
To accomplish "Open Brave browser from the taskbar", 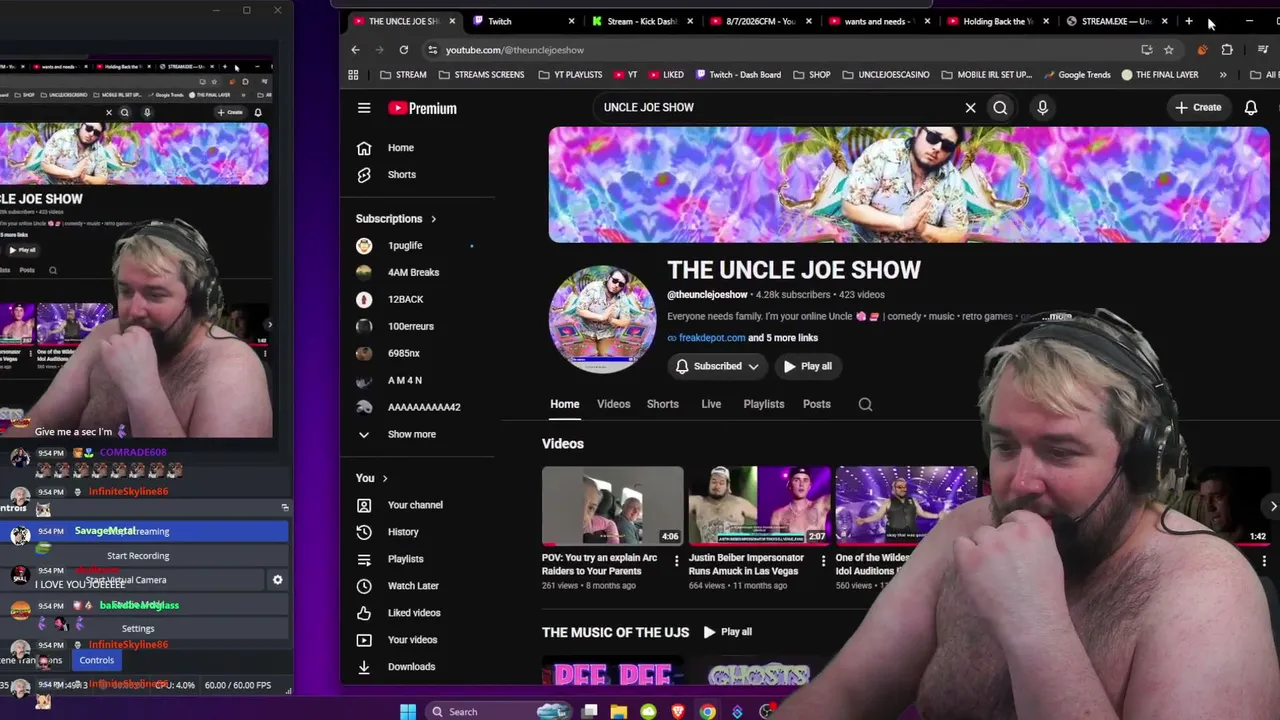I will (678, 712).
